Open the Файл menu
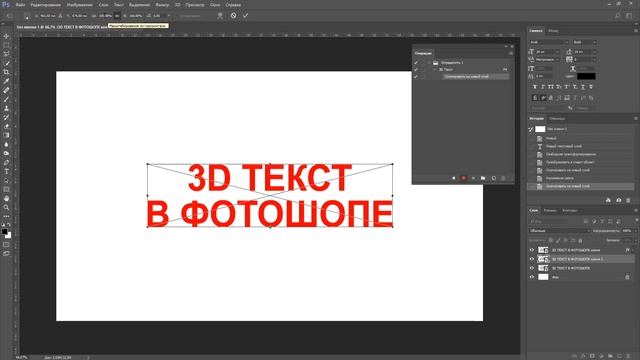This screenshot has height=360, width=640. [x=20, y=5]
